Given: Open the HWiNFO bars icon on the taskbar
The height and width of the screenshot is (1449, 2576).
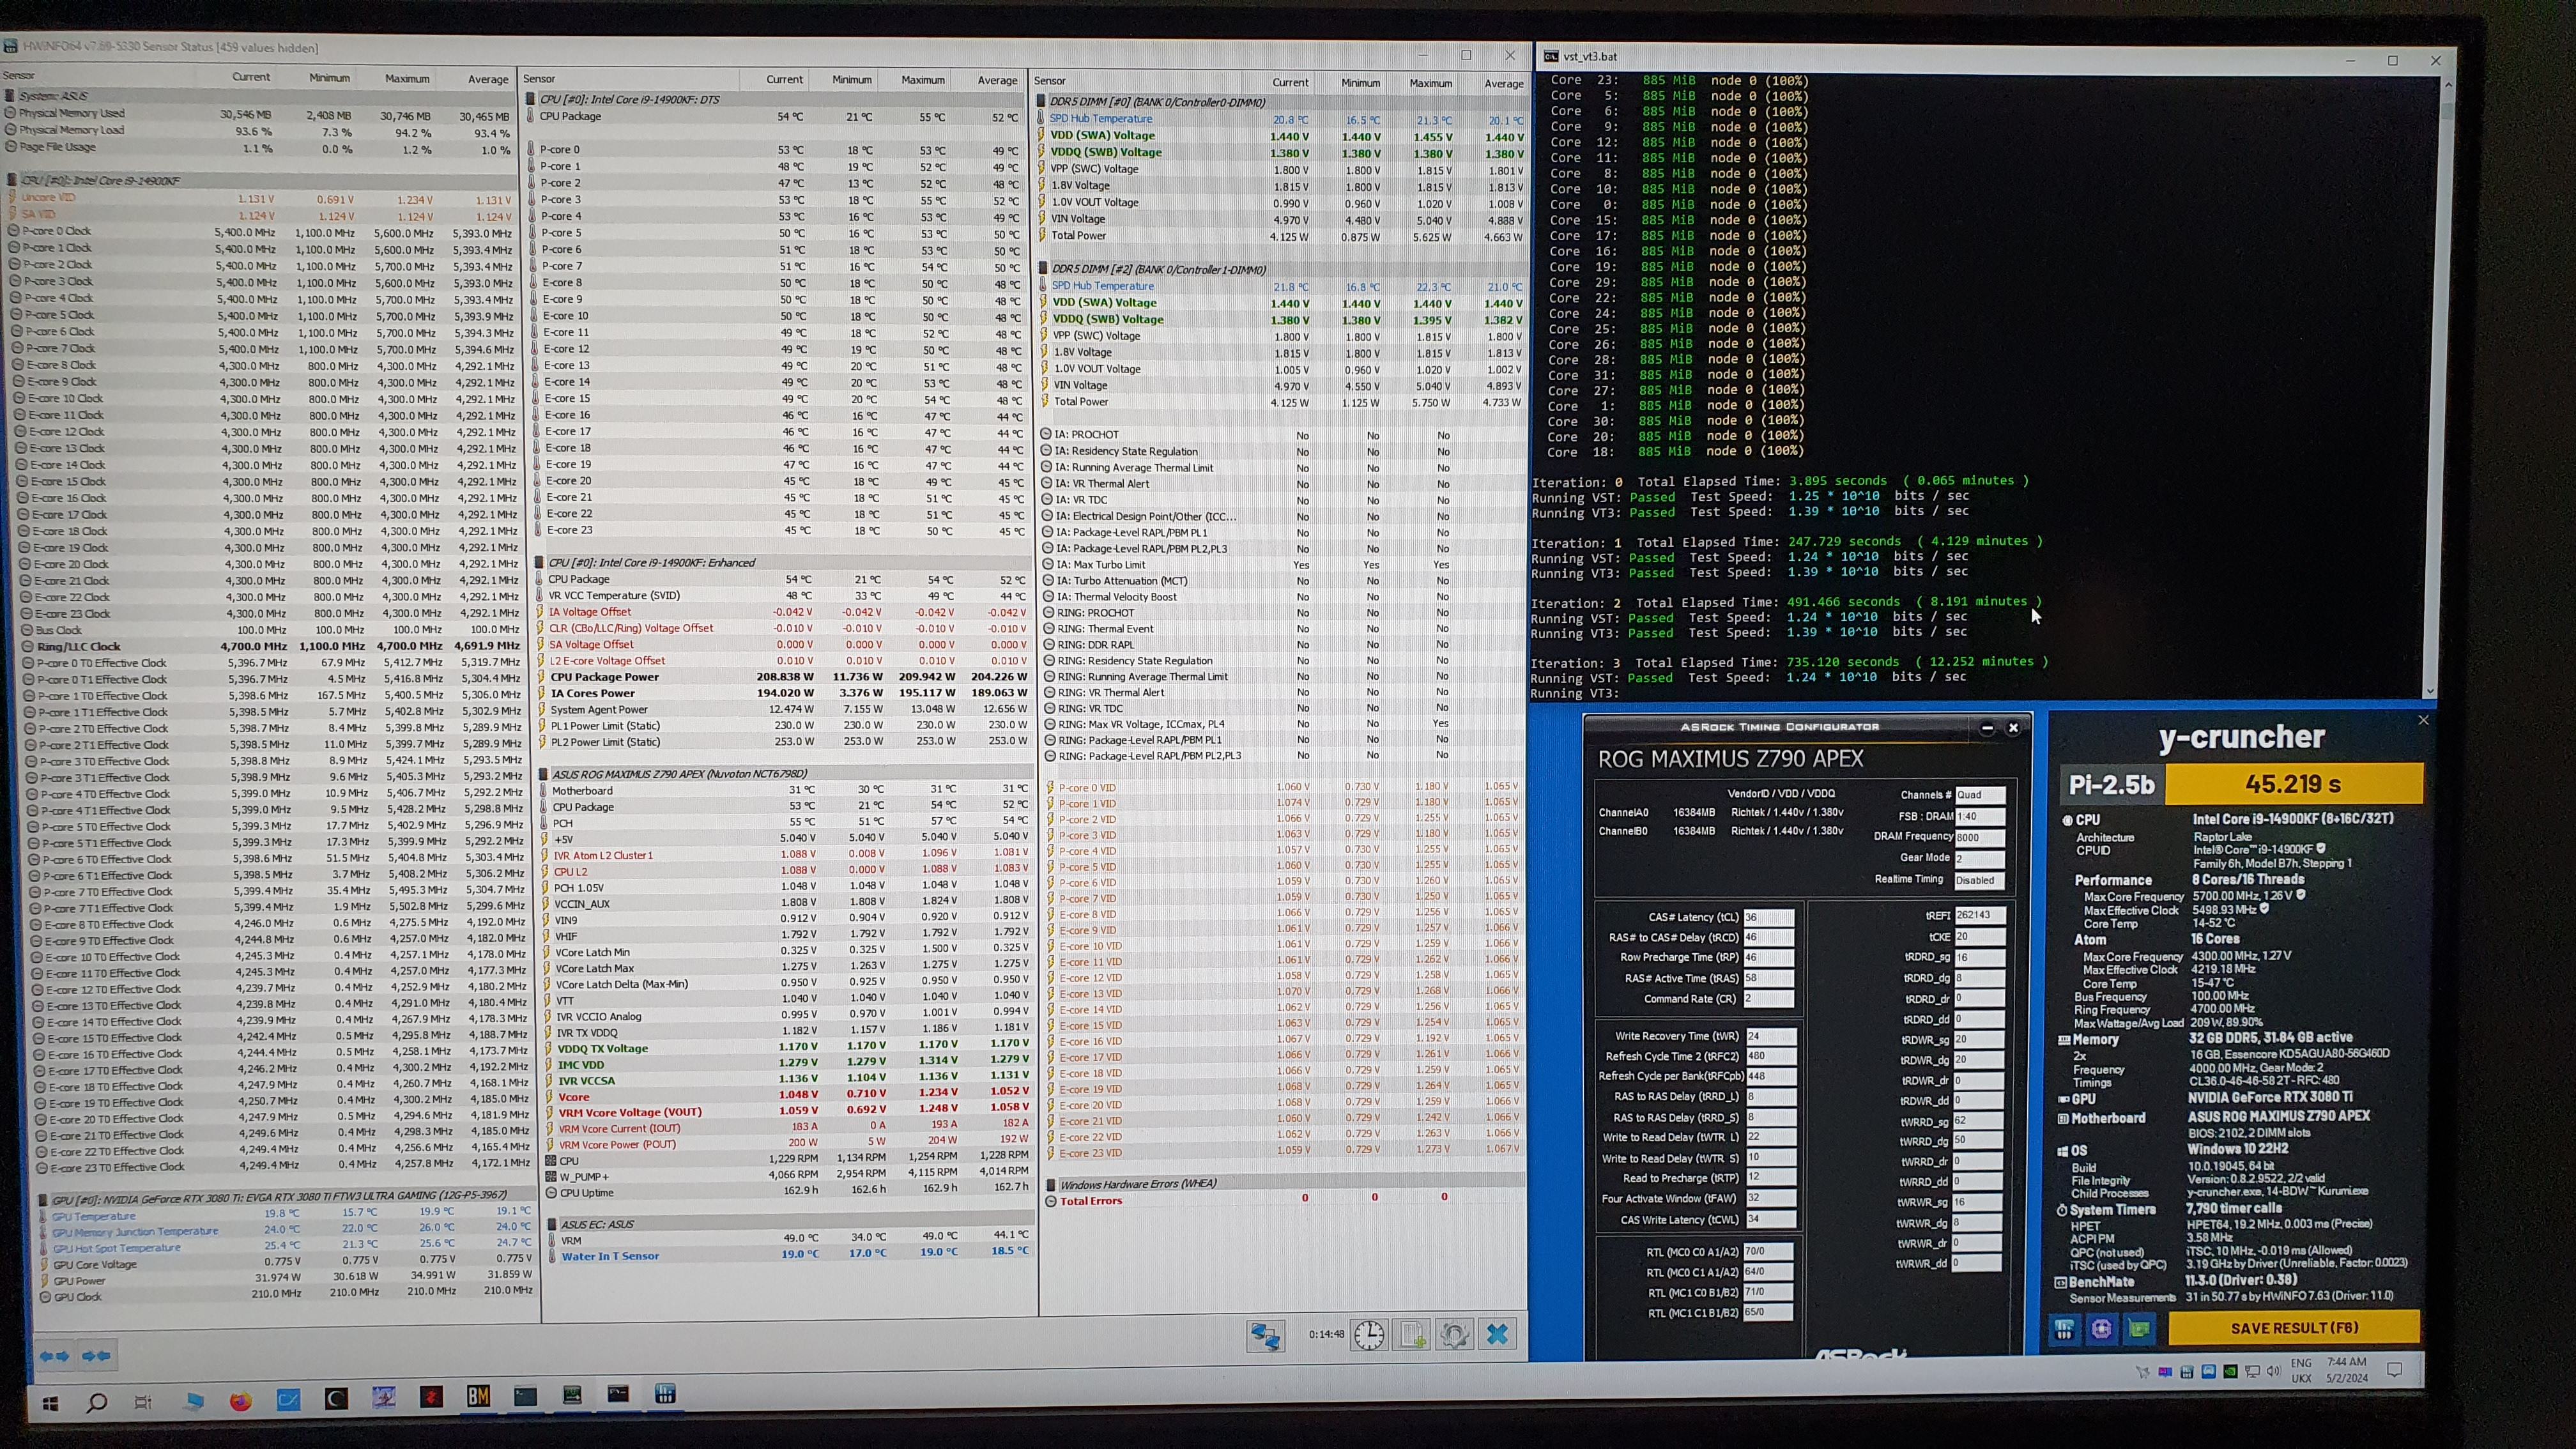Looking at the screenshot, I should tap(665, 1393).
